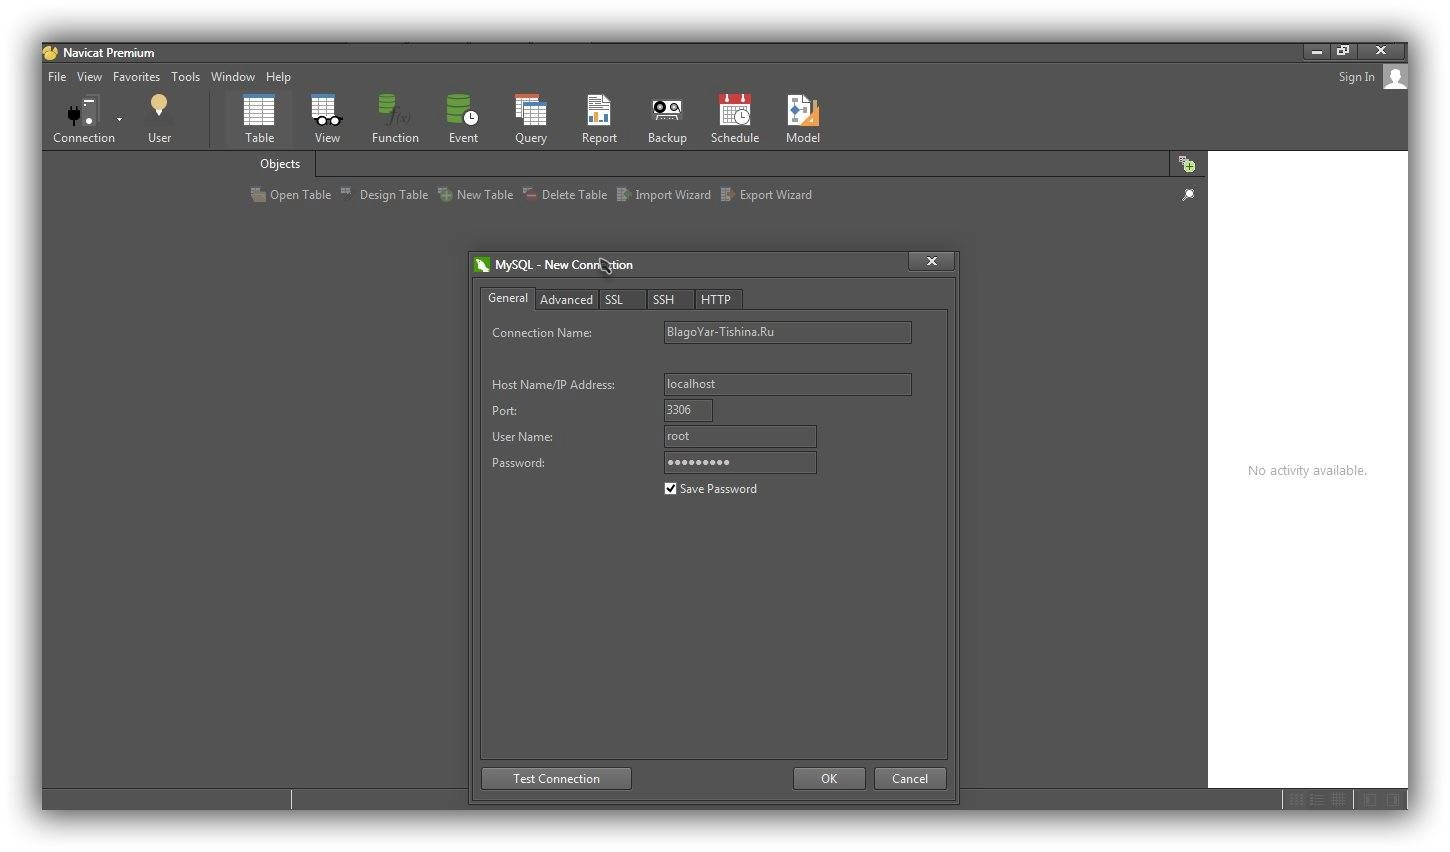The image size is (1450, 852).
Task: Confirm the dialog with OK
Action: pos(829,779)
